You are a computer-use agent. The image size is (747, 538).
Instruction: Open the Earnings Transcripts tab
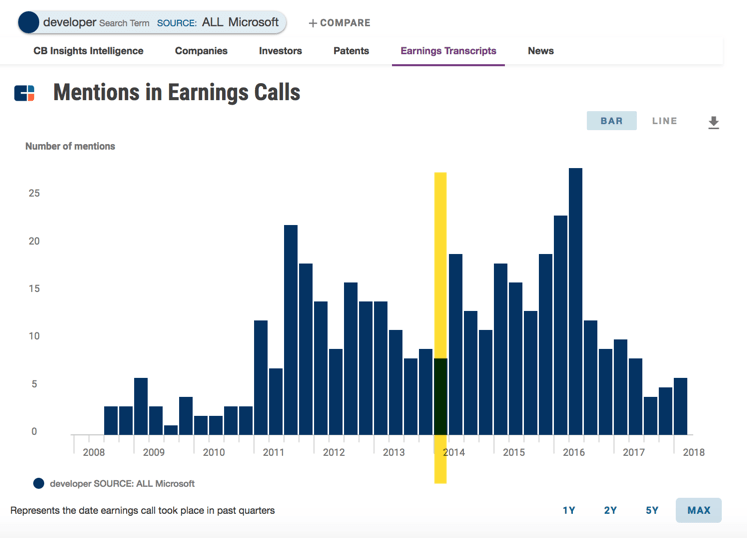click(448, 51)
